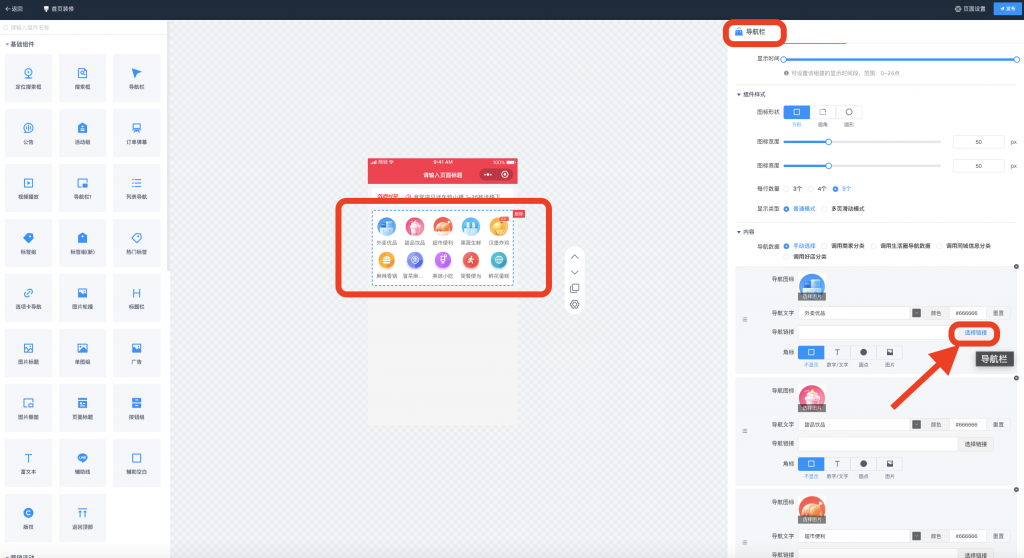This screenshot has width=1024, height=558.
Task: Add the 公告 announcement component
Action: click(x=29, y=132)
